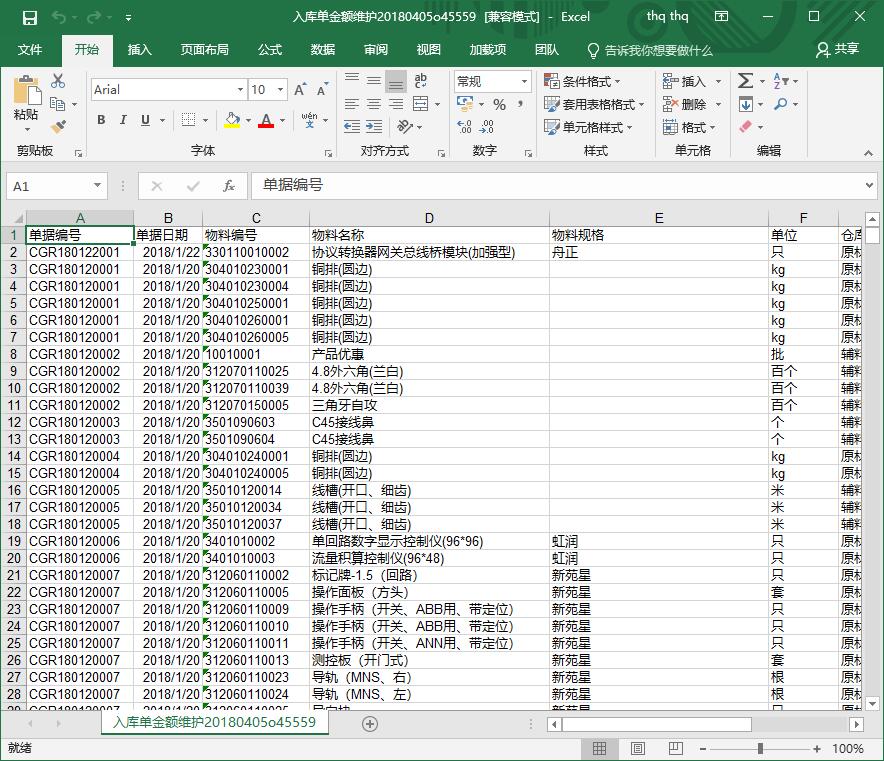Select the Format Painter brush
The height and width of the screenshot is (761, 884).
tap(58, 127)
